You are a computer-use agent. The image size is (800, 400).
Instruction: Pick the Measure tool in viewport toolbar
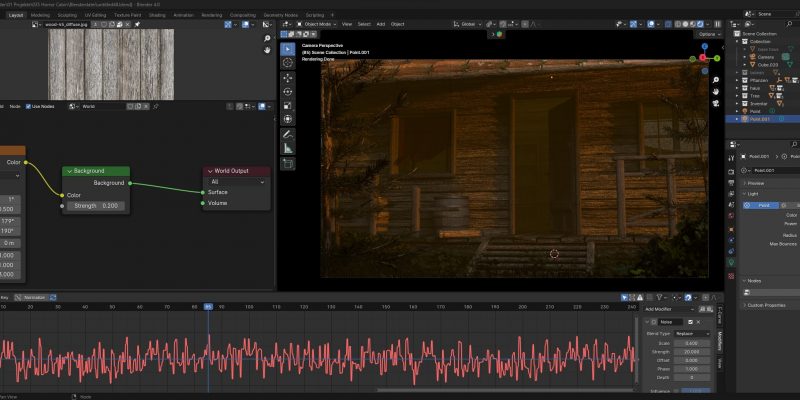[288, 147]
